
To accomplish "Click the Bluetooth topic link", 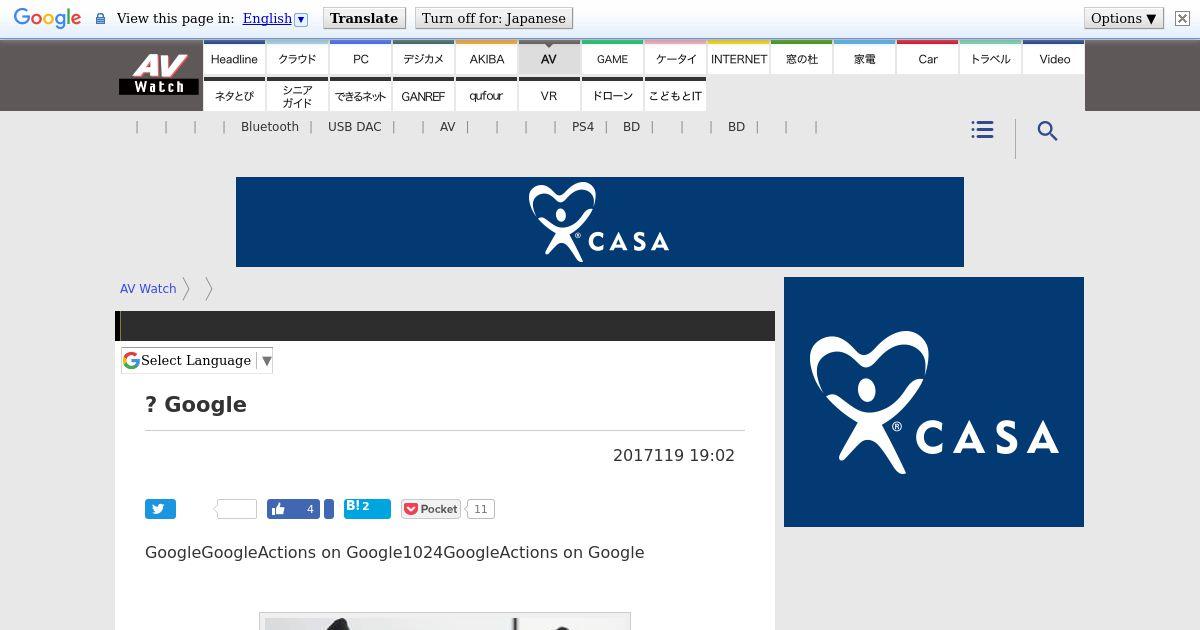I will 270,127.
